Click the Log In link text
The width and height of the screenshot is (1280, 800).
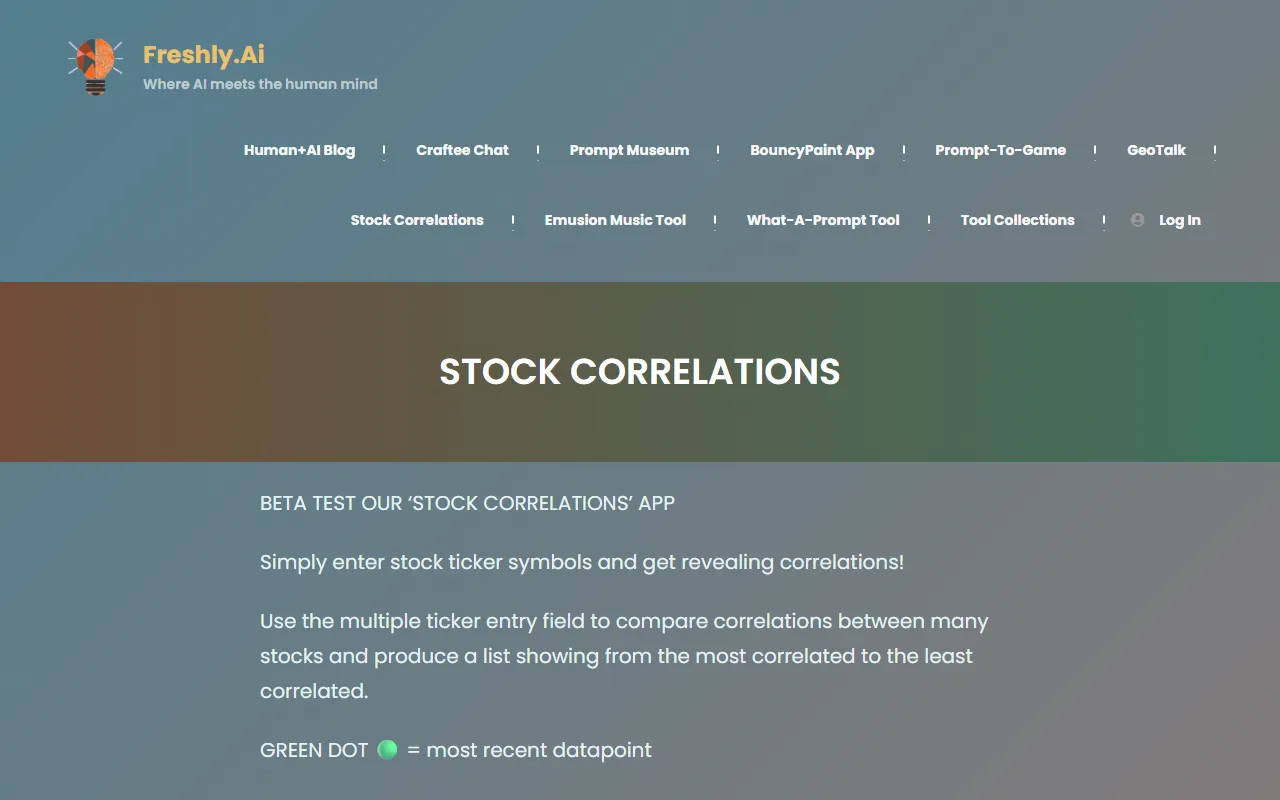point(1179,220)
